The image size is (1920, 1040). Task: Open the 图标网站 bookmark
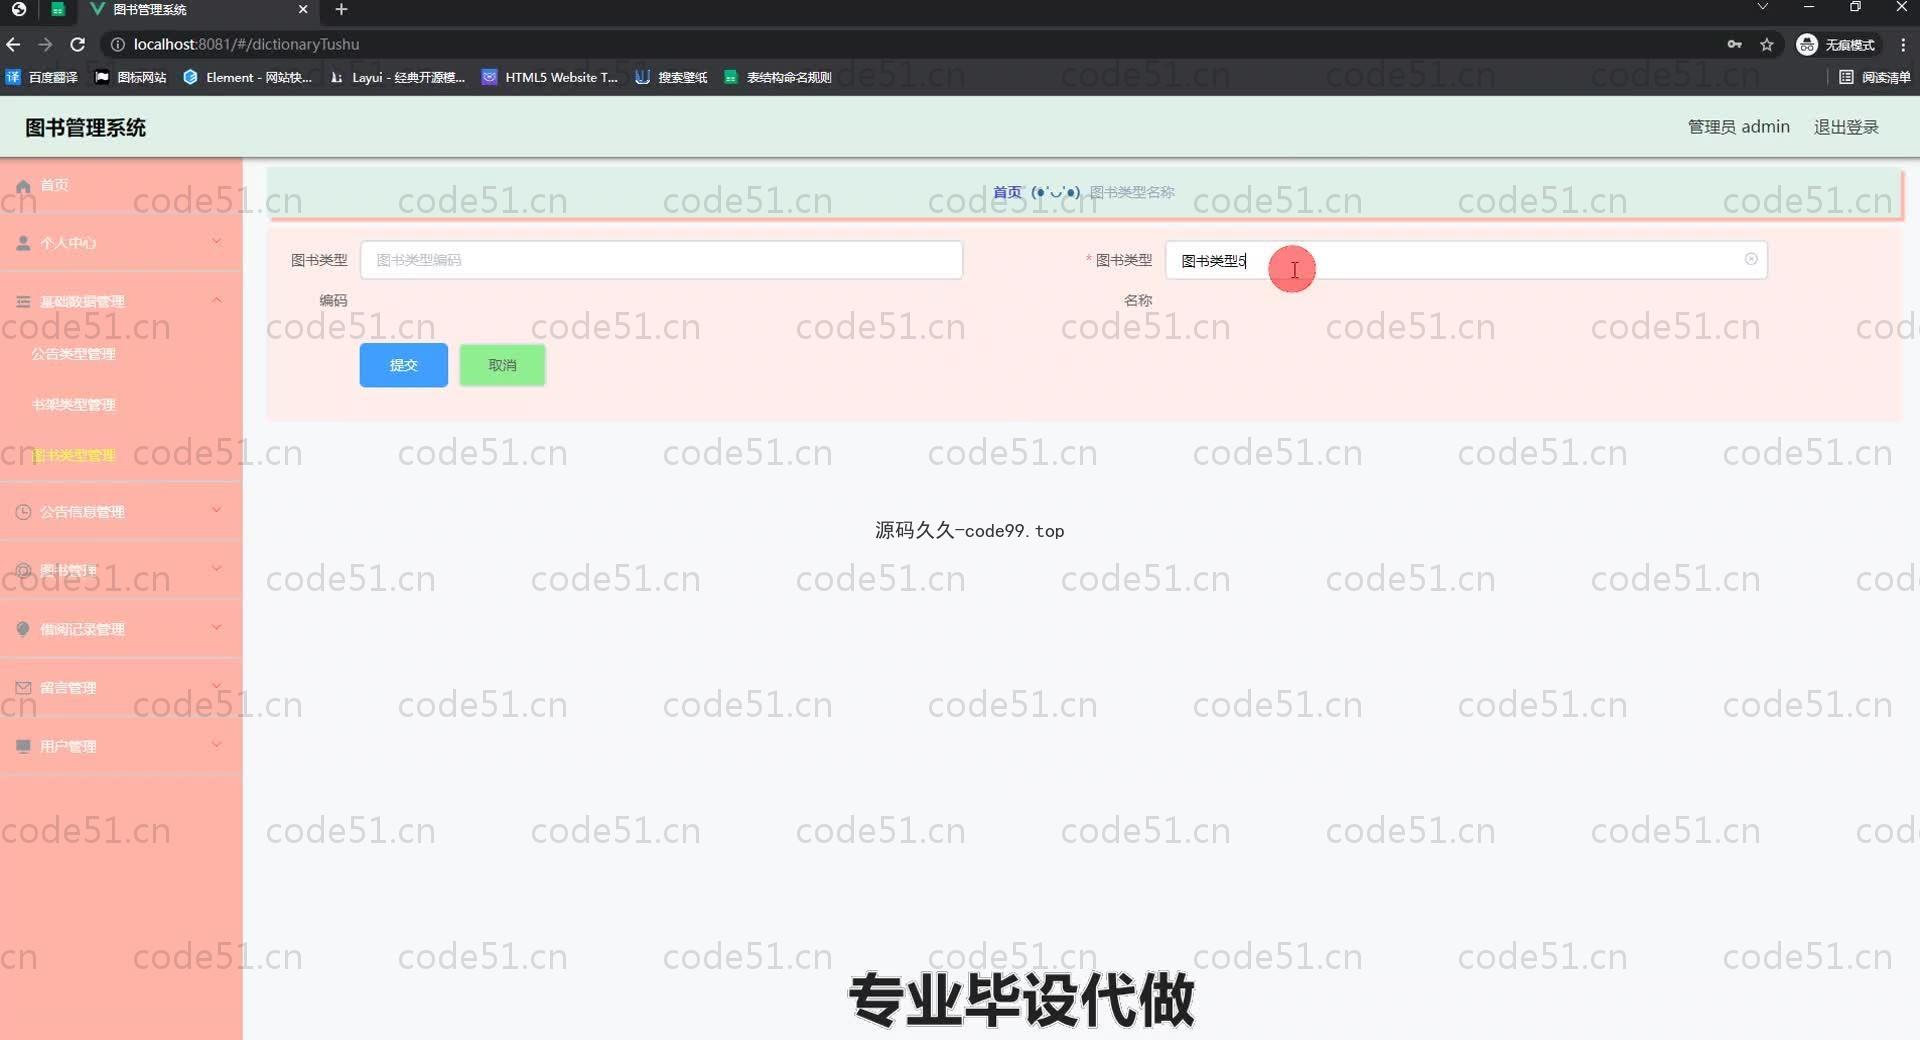[x=131, y=77]
